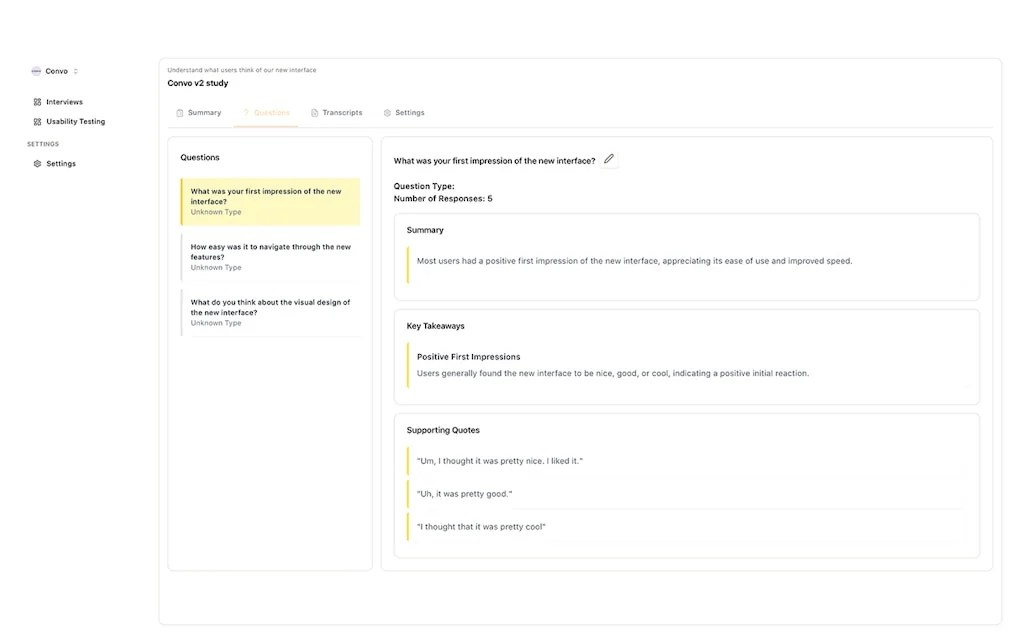Expand the Convo workspace switcher chevron
Image resolution: width=1024 pixels, height=640 pixels.
(x=75, y=71)
